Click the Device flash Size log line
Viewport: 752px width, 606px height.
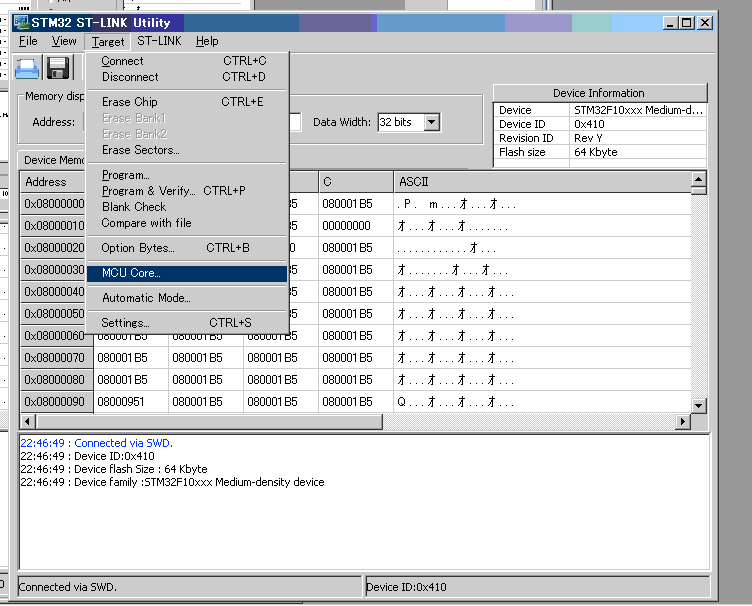[x=114, y=469]
